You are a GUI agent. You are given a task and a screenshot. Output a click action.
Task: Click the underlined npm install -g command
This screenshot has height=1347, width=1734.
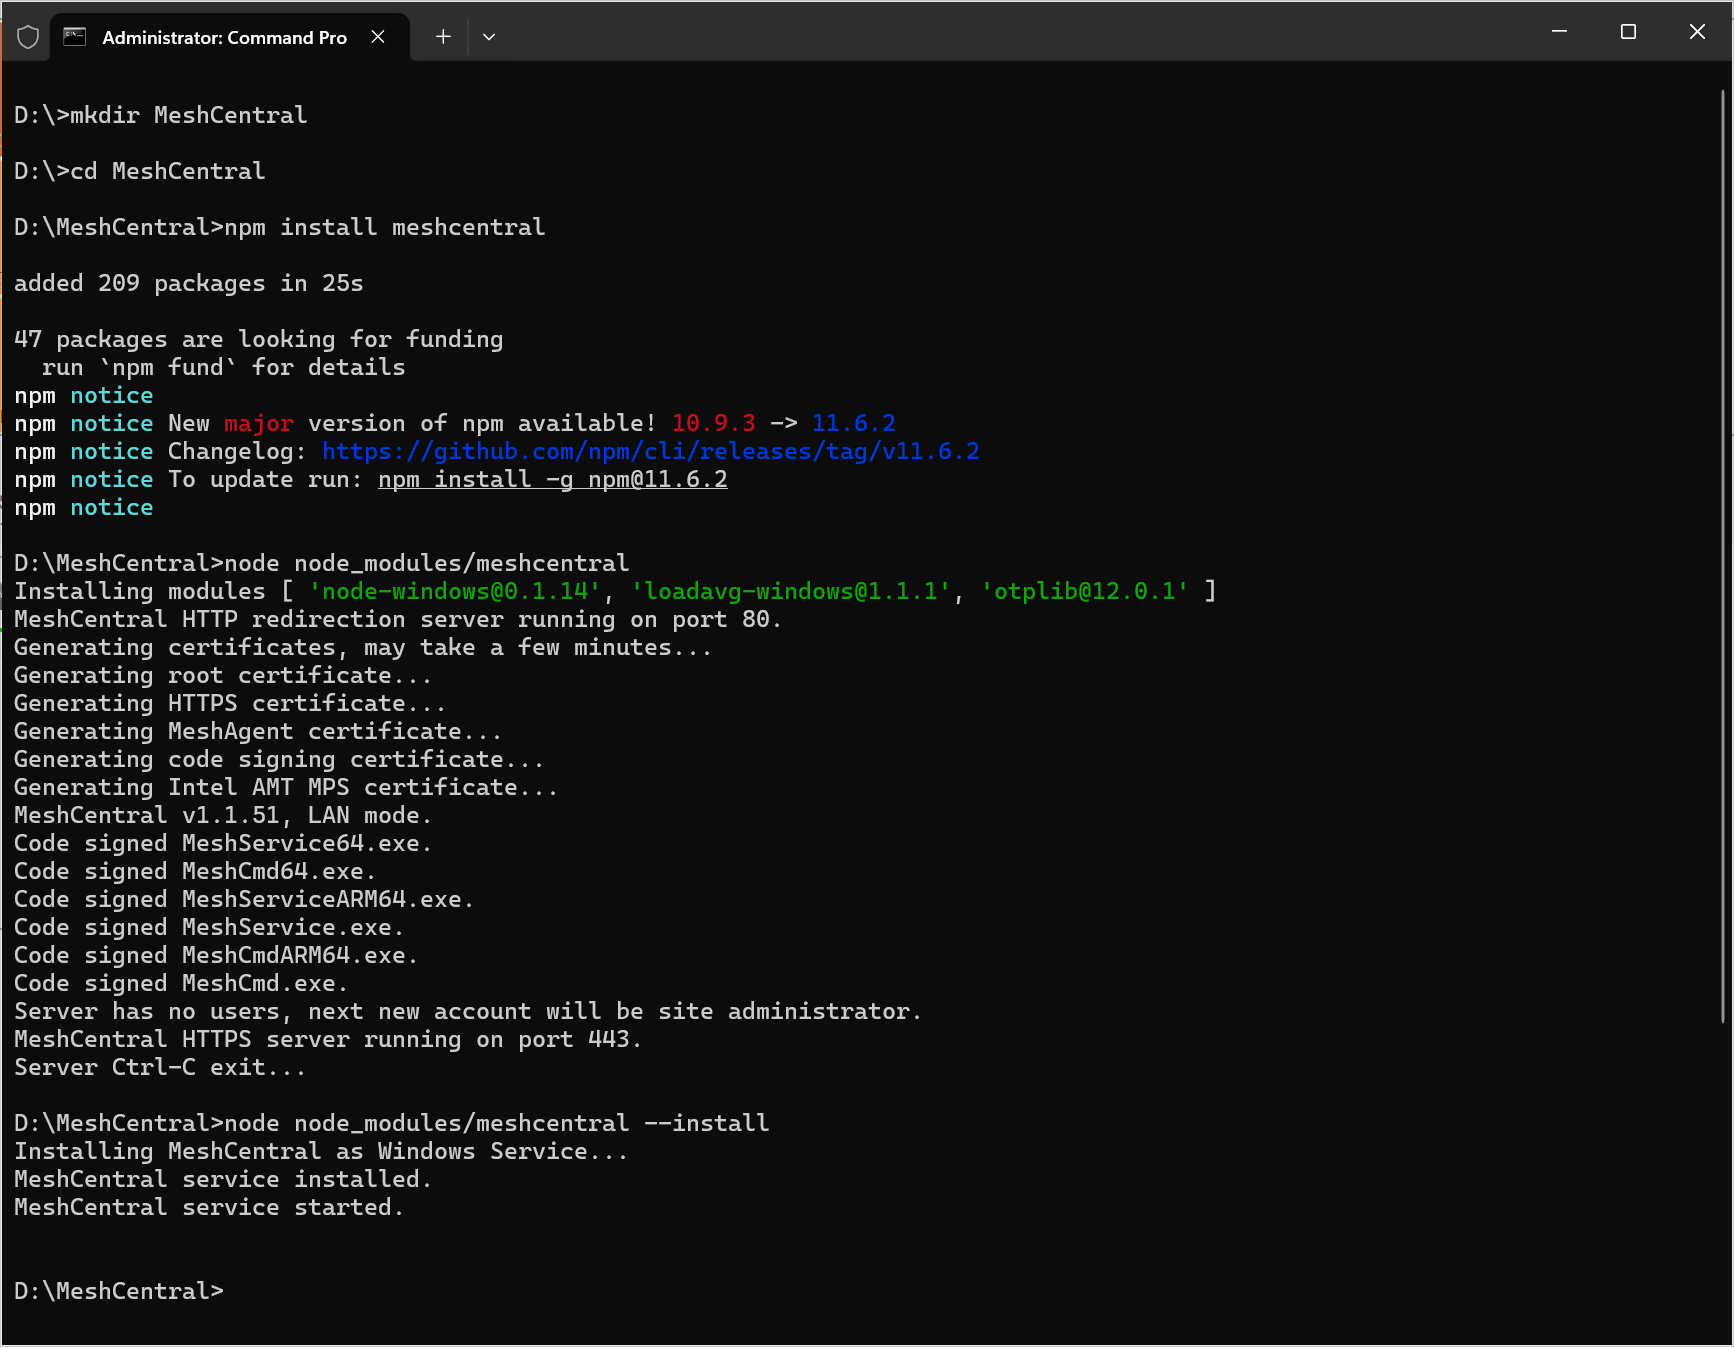[552, 480]
